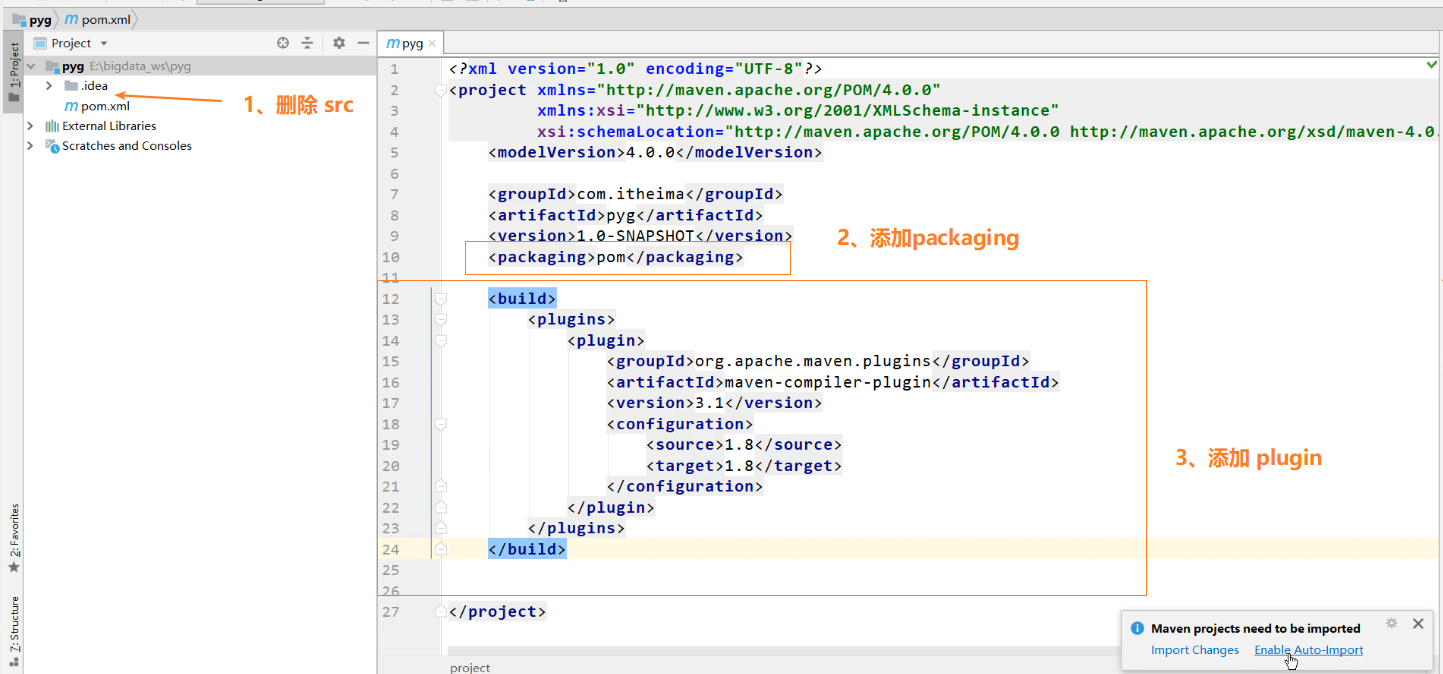Hide the Project tool window

(x=364, y=43)
